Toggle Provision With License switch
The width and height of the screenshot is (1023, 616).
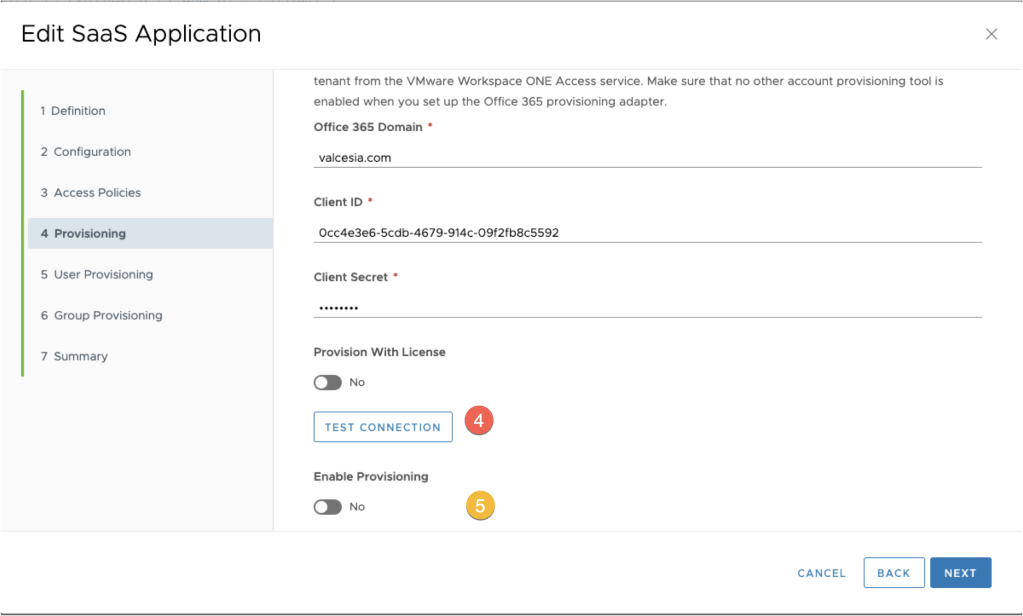328,383
